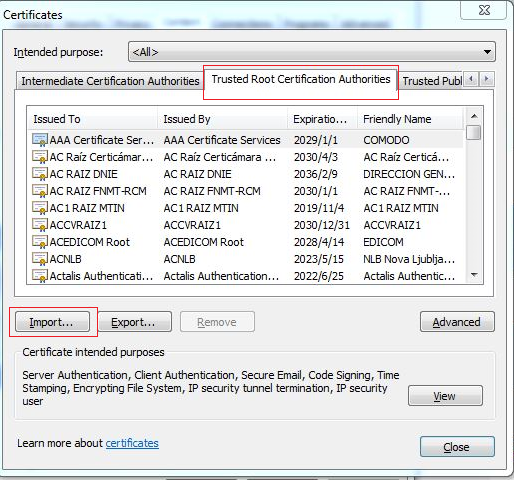Select the ACNLB Issued To entry
The height and width of the screenshot is (480, 514).
tap(65, 259)
